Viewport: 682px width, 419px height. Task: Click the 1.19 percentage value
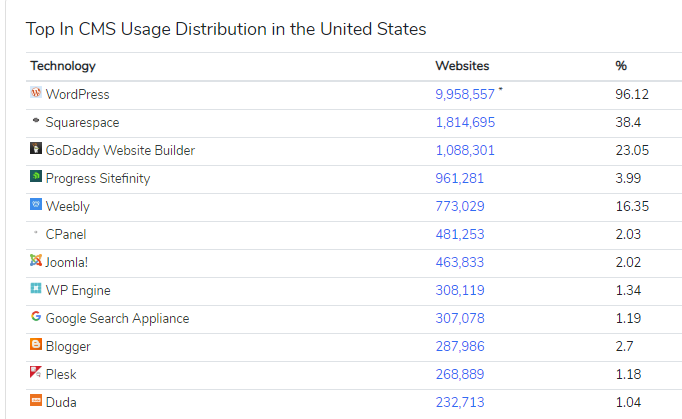pyautogui.click(x=628, y=318)
